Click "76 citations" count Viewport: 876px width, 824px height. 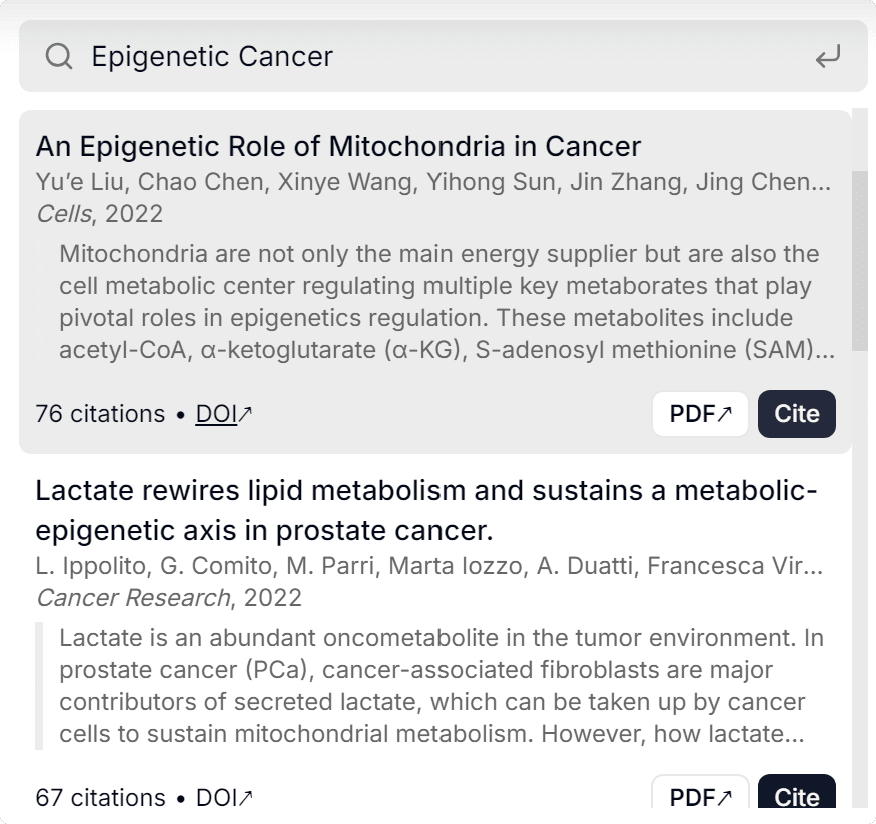click(100, 414)
